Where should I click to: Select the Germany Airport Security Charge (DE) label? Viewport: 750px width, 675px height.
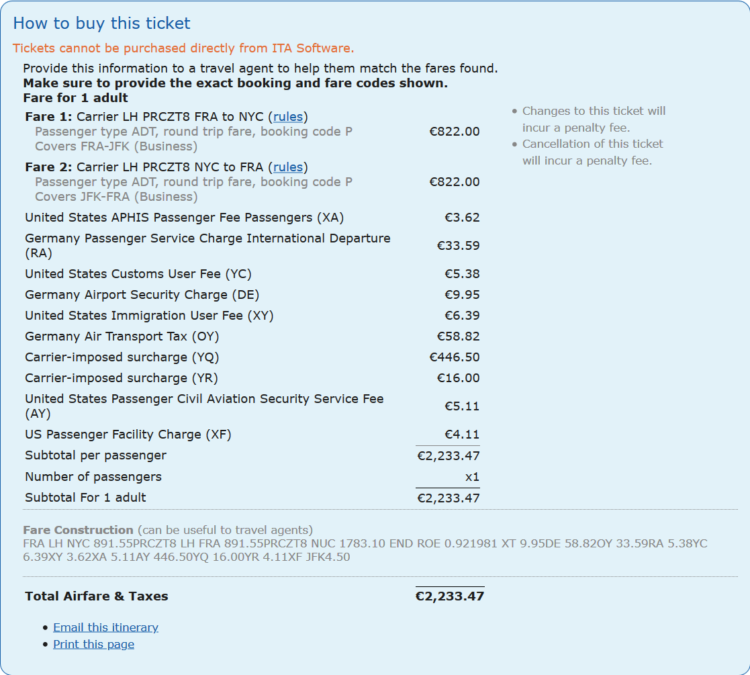point(142,295)
